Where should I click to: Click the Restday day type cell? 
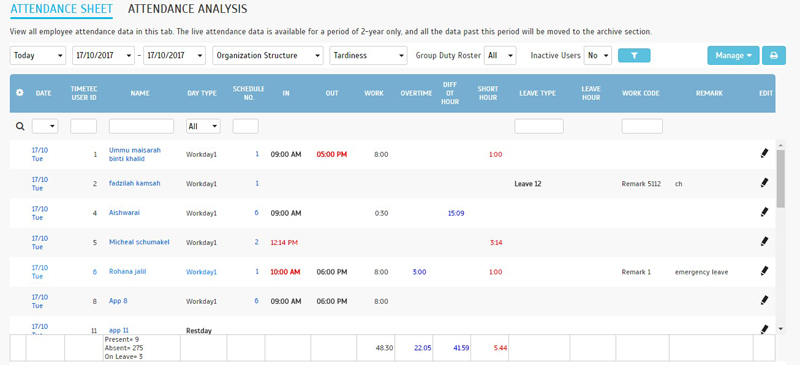click(x=199, y=331)
